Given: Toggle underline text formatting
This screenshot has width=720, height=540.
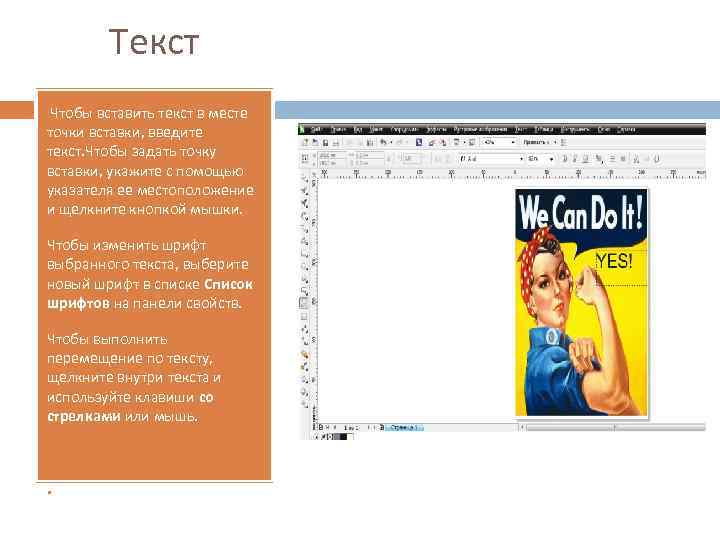Looking at the screenshot, I should click(x=585, y=159).
